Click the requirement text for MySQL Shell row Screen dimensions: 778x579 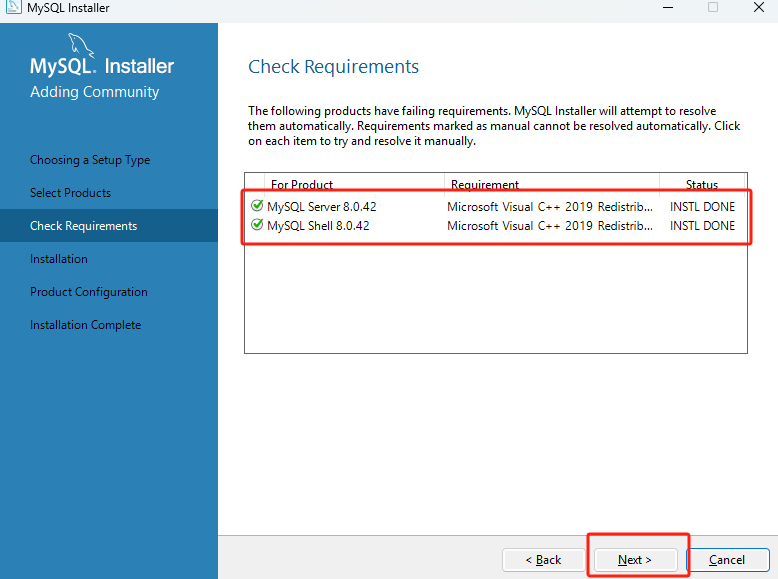550,226
